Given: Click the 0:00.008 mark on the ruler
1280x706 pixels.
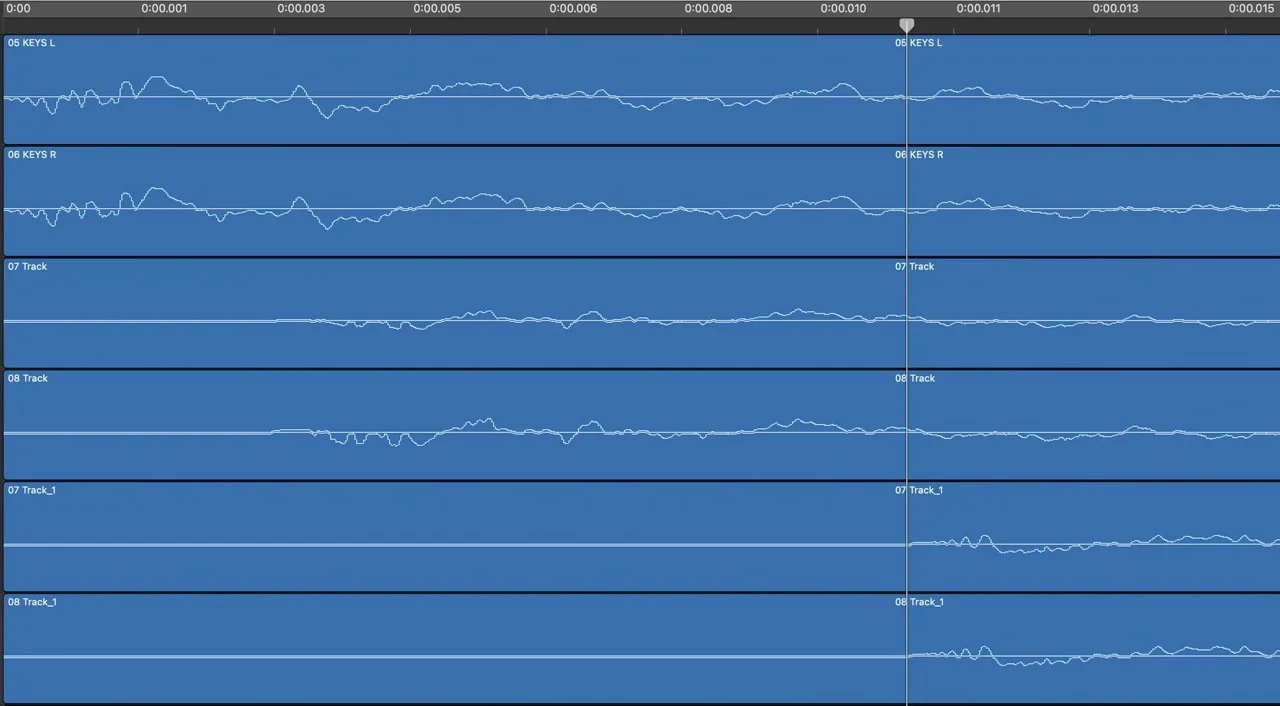Looking at the screenshot, I should pos(708,9).
